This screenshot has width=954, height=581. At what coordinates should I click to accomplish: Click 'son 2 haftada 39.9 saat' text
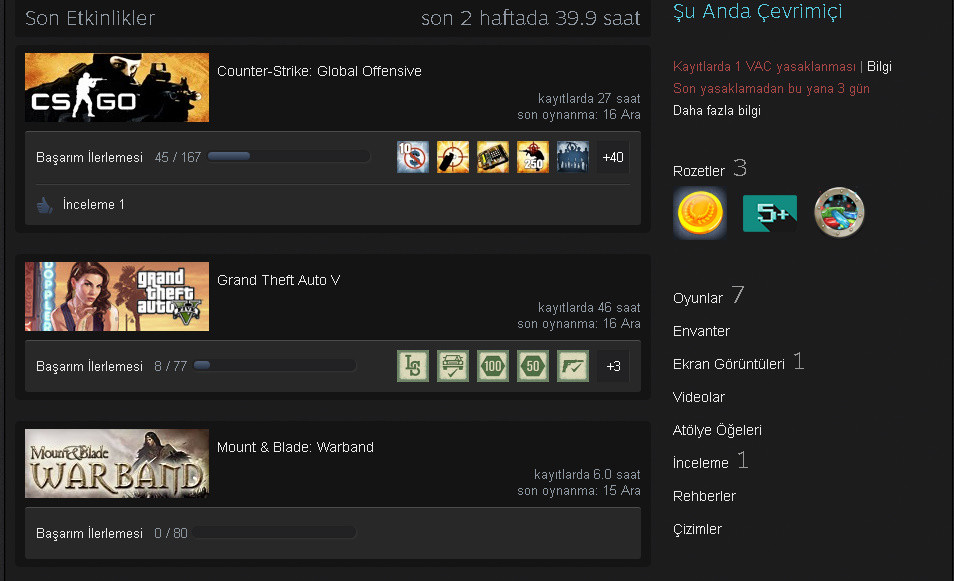[531, 18]
